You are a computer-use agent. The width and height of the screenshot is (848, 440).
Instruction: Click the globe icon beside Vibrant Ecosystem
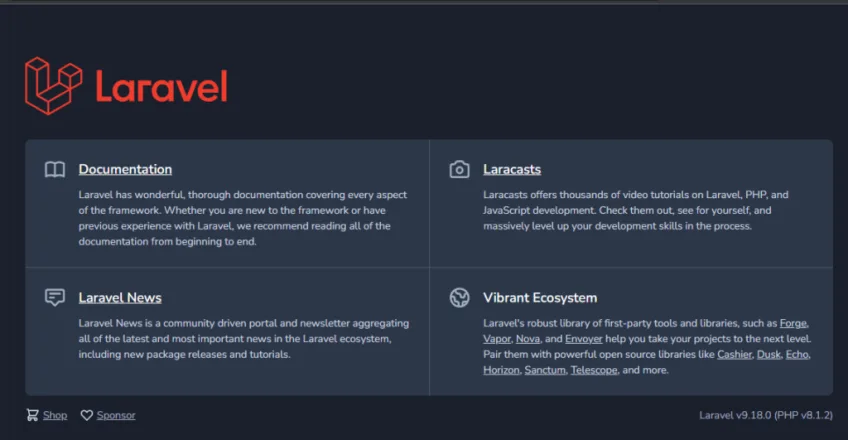tap(459, 297)
